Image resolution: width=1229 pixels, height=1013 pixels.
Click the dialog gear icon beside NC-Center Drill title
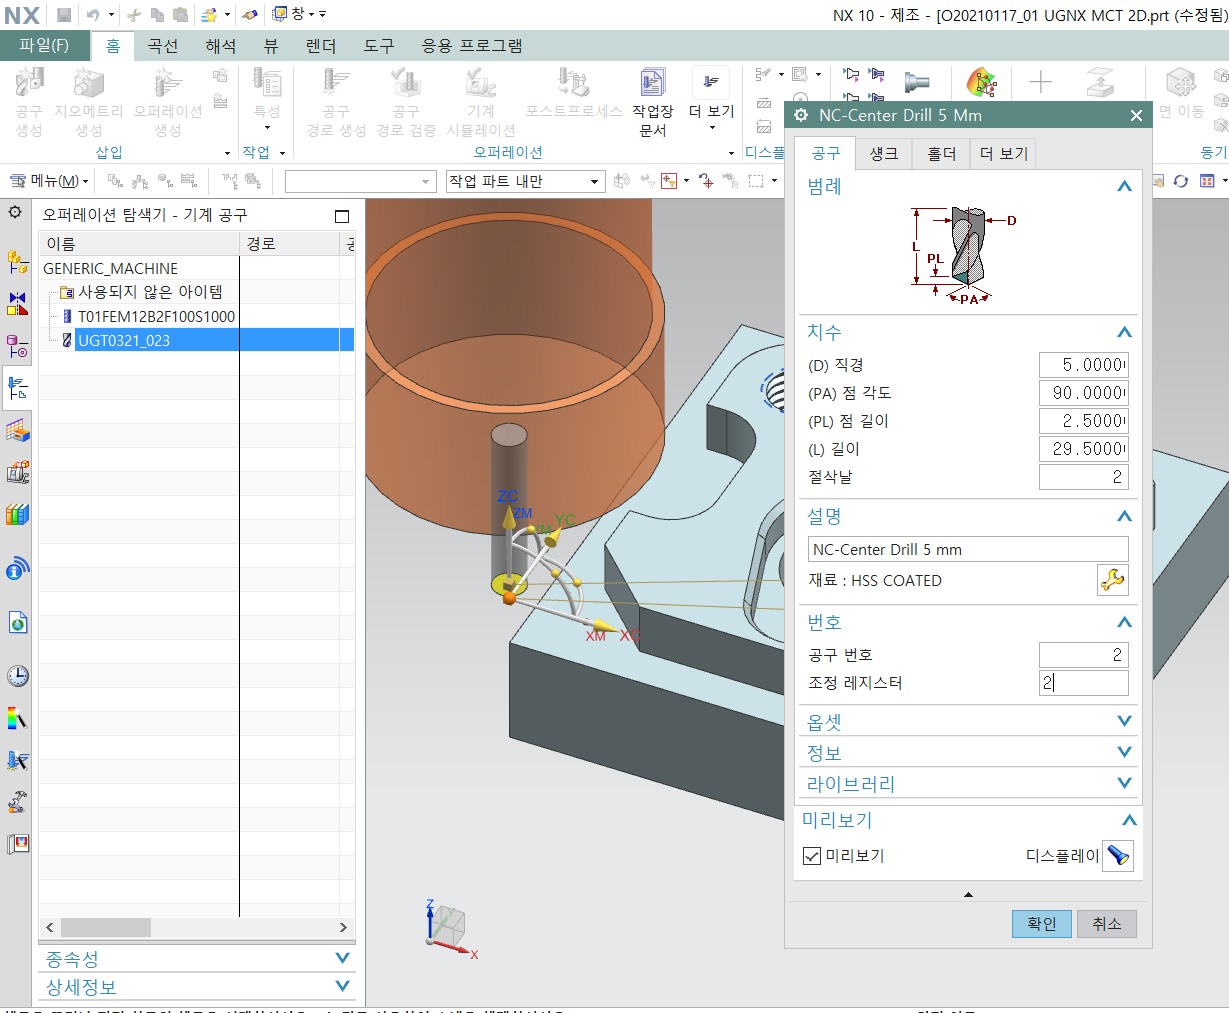(x=801, y=115)
